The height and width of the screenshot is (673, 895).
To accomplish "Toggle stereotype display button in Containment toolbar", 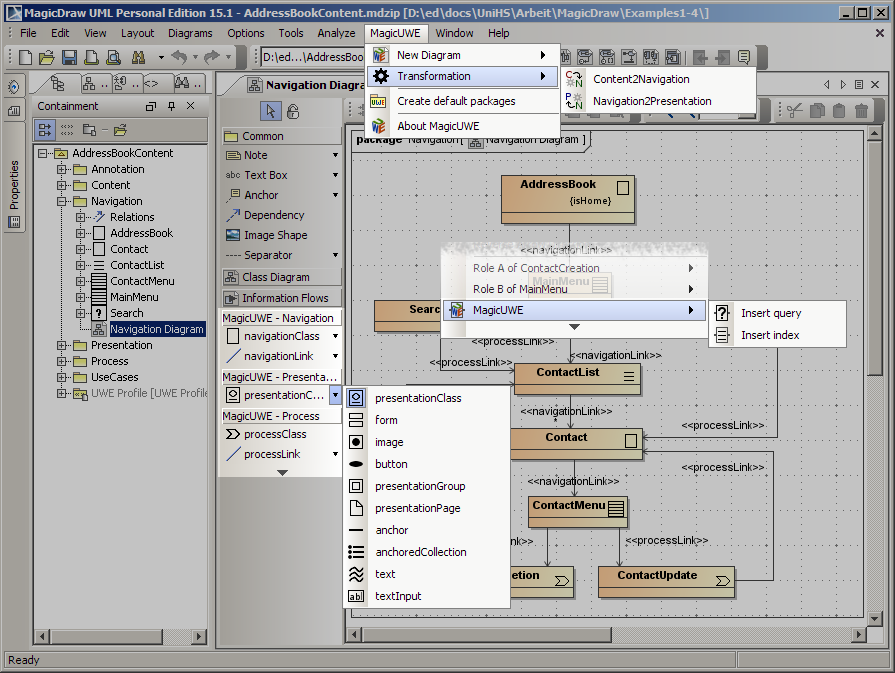I will point(67,130).
